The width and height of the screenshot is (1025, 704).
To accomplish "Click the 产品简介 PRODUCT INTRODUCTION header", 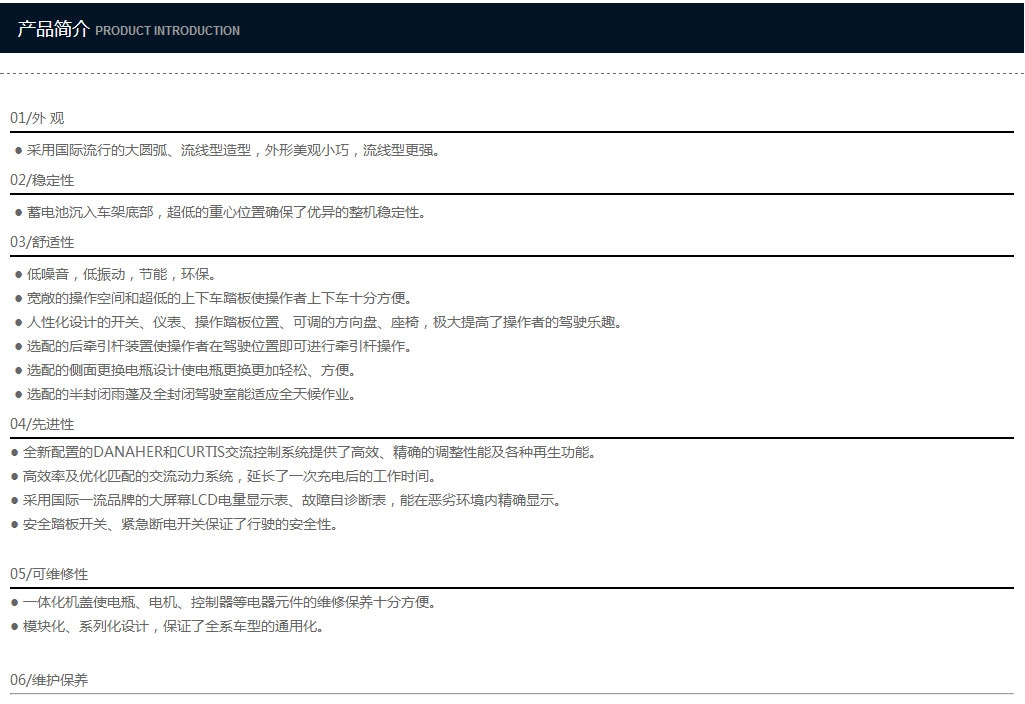I will (128, 29).
